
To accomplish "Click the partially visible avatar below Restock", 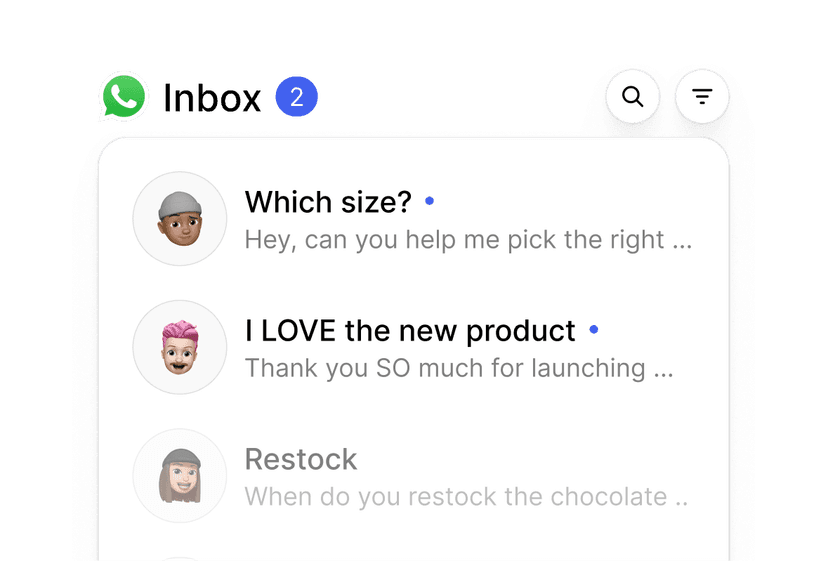I will [180, 556].
